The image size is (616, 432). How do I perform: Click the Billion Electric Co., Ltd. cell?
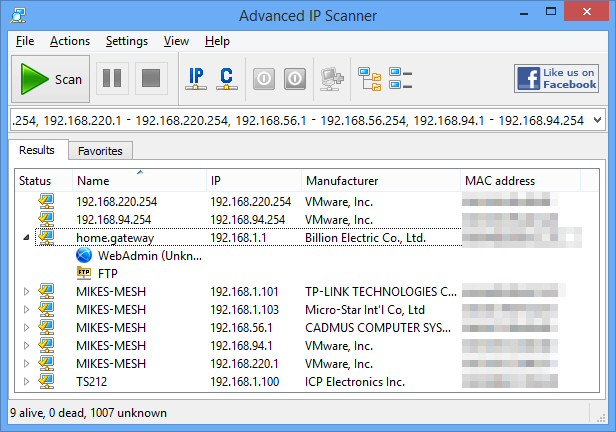coord(365,238)
